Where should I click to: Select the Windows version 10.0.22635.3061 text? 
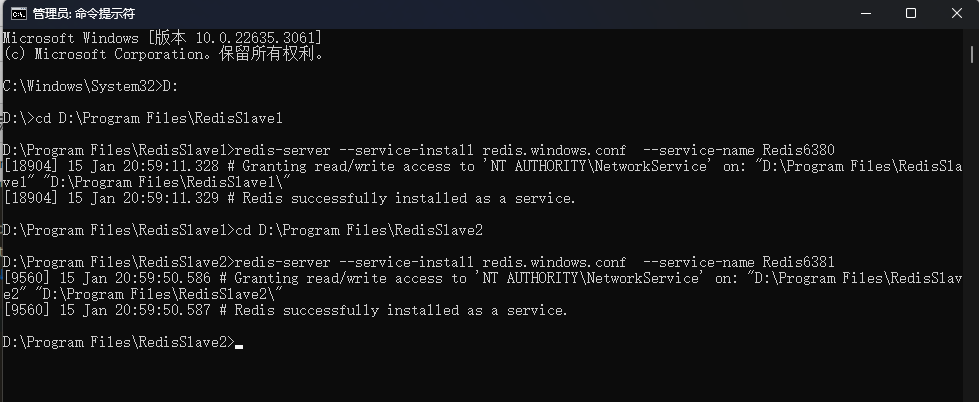257,38
